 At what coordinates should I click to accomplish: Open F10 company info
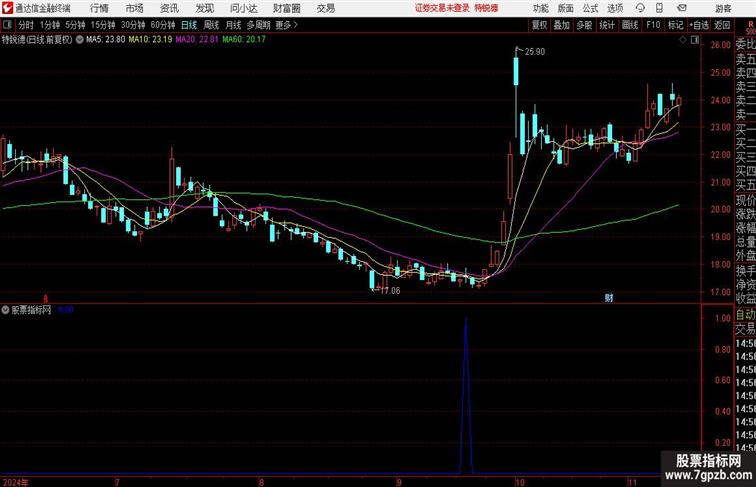[653, 25]
